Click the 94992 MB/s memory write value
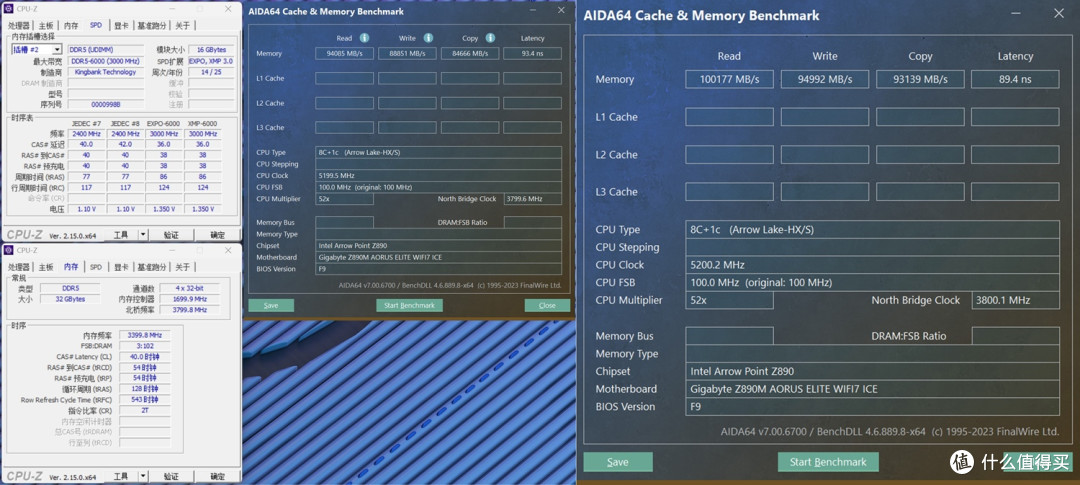This screenshot has width=1080, height=485. coord(824,79)
